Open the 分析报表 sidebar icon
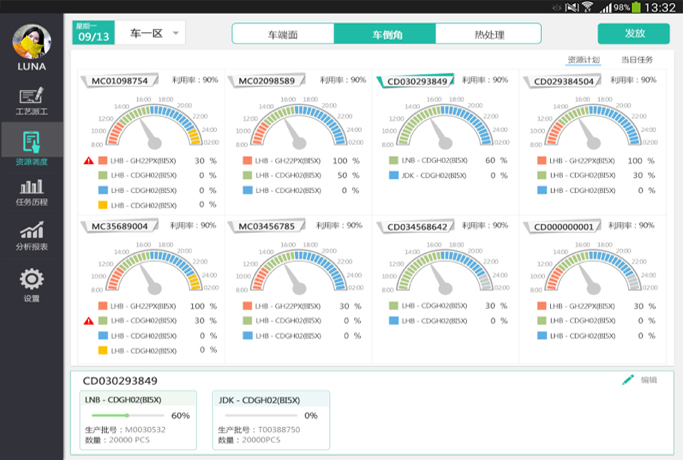 pyautogui.click(x=32, y=235)
